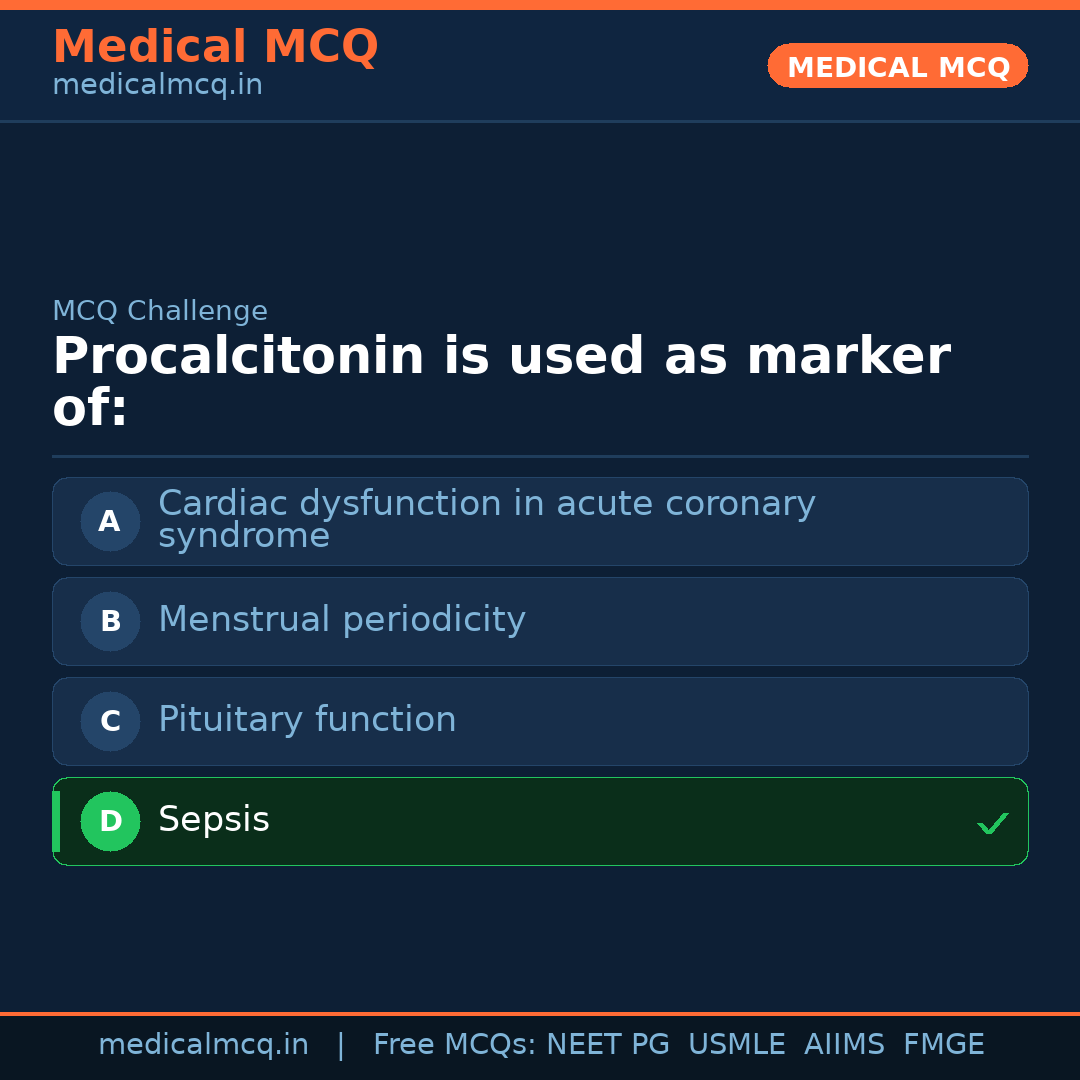
Task: Click the 'Procalcitonin is used as marker of' question
Action: pos(500,382)
